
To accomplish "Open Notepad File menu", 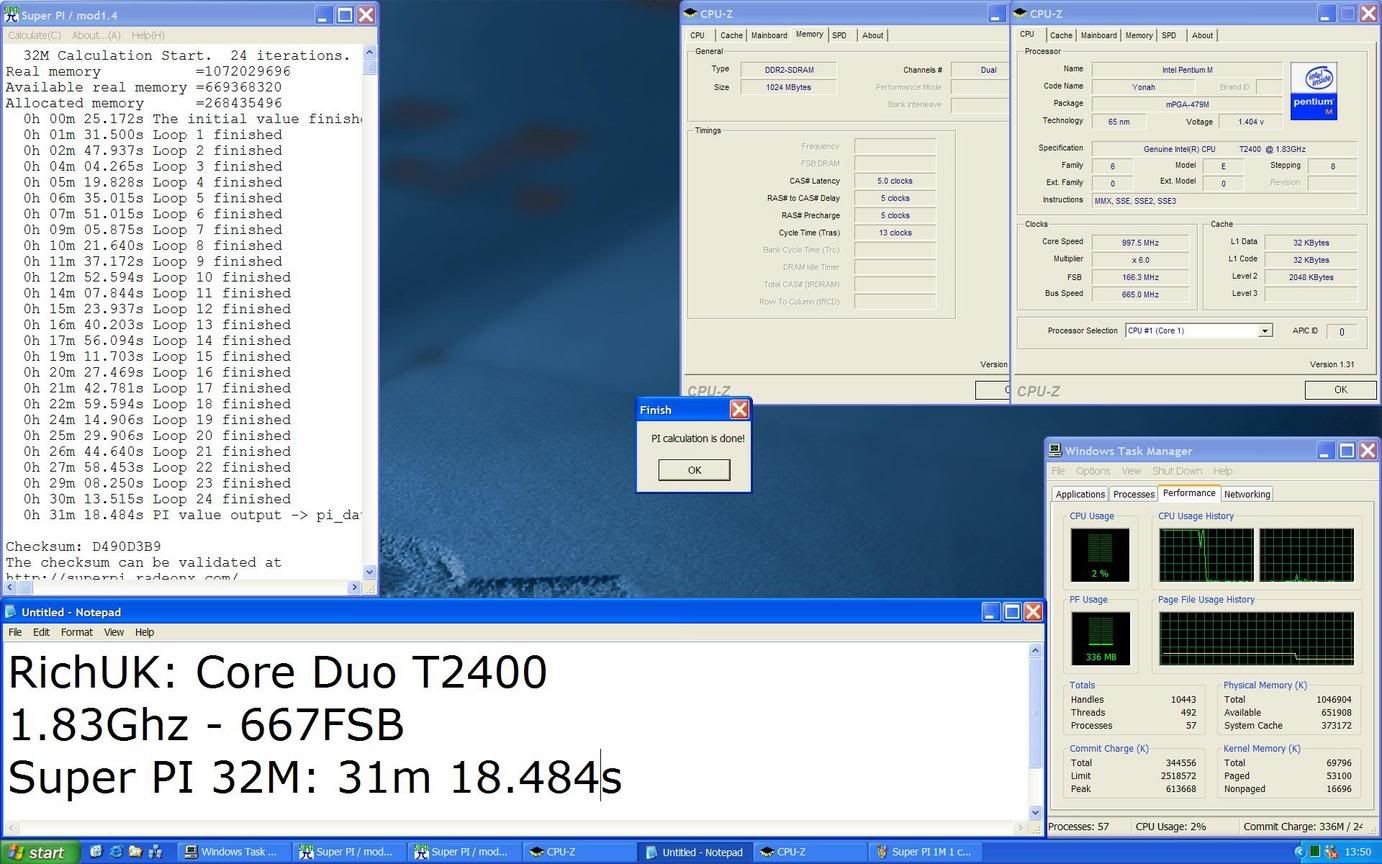I will (x=15, y=632).
